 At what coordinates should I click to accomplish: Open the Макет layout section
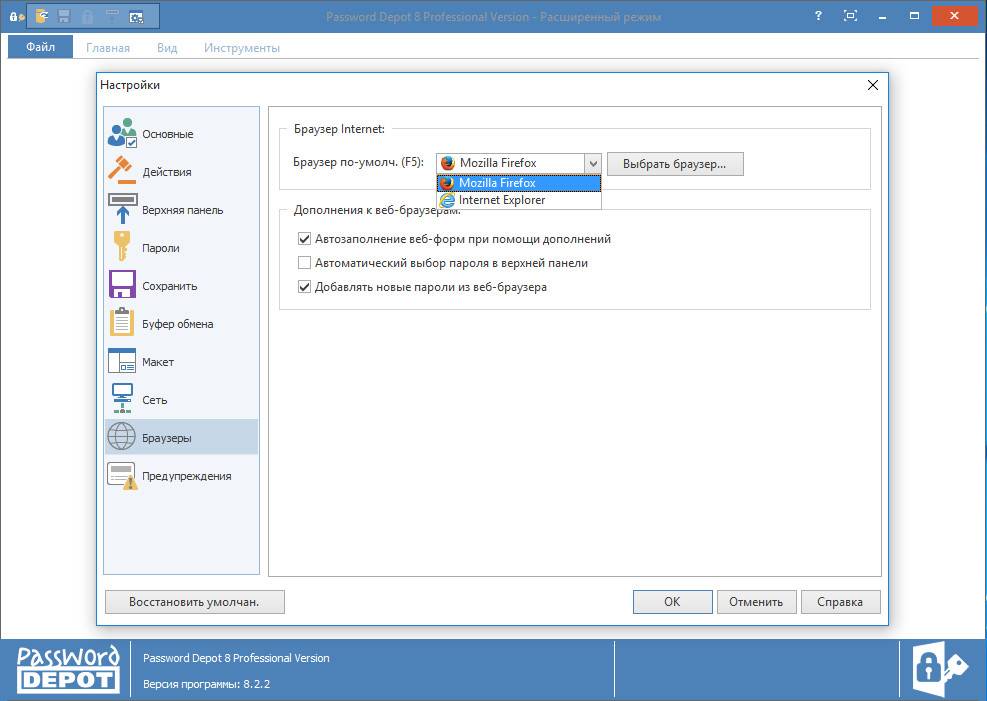pyautogui.click(x=181, y=362)
